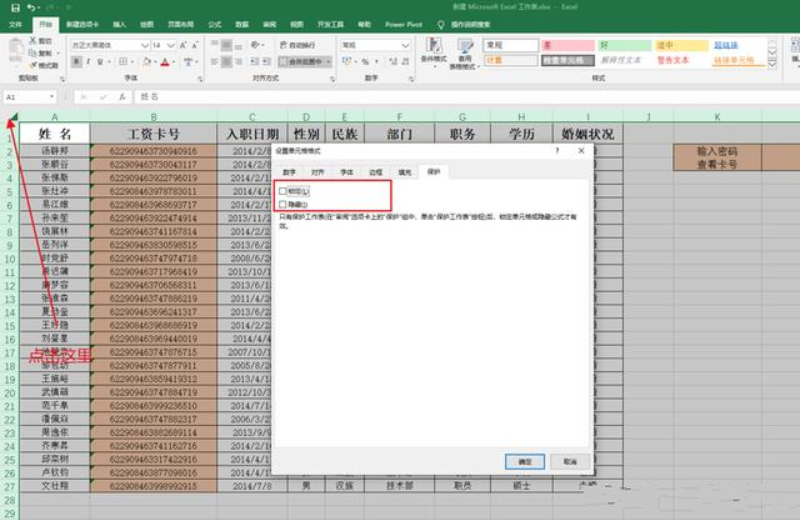Increase font size with the larger A icon
This screenshot has width=801, height=520.
[183, 45]
